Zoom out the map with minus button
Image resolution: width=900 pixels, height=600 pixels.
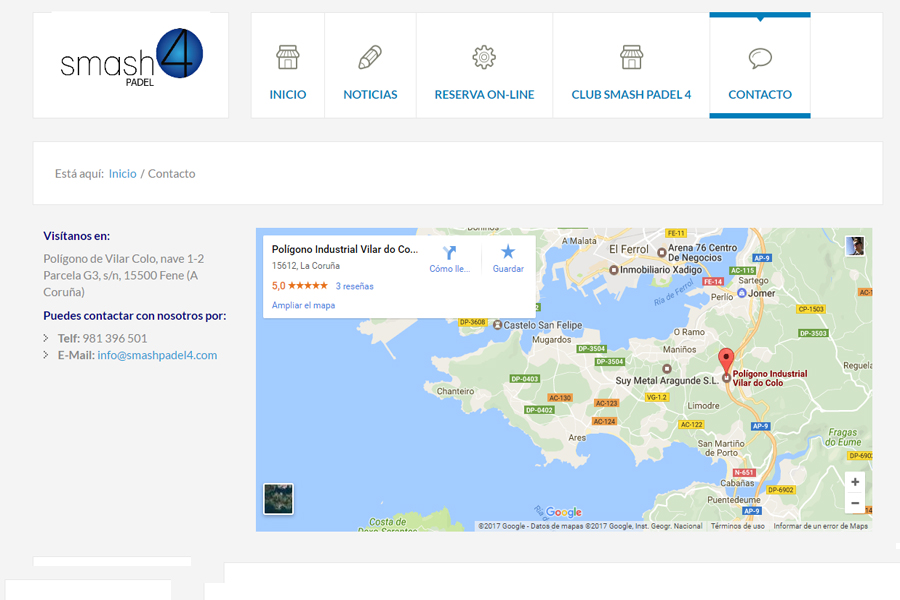854,503
